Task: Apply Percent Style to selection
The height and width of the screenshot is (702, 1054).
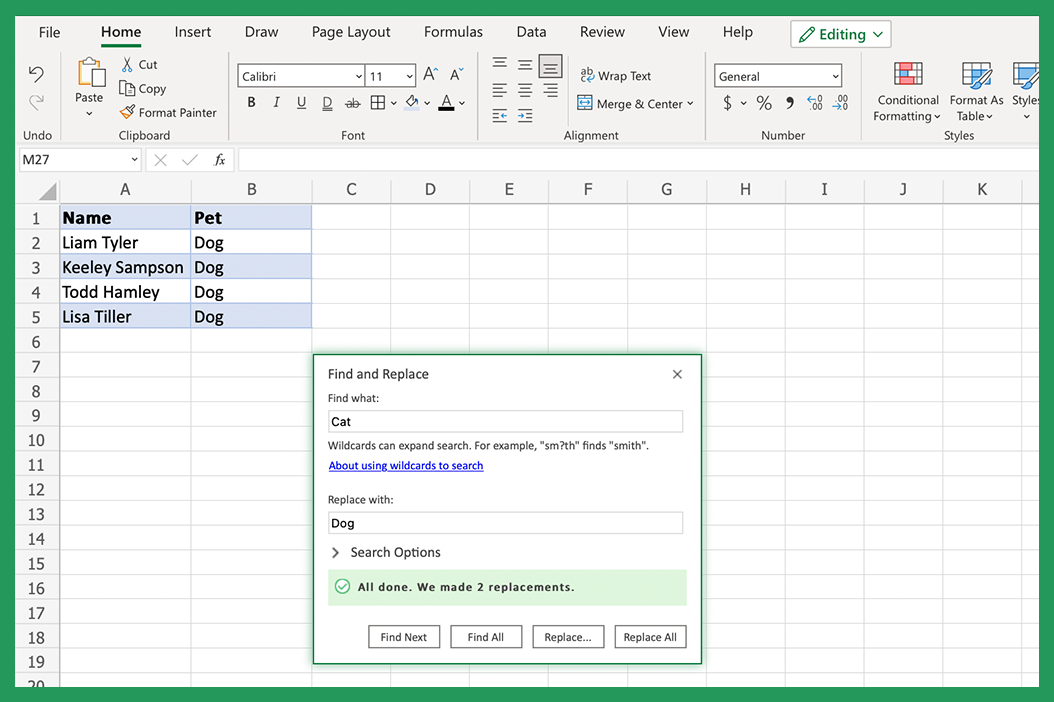Action: pyautogui.click(x=764, y=103)
